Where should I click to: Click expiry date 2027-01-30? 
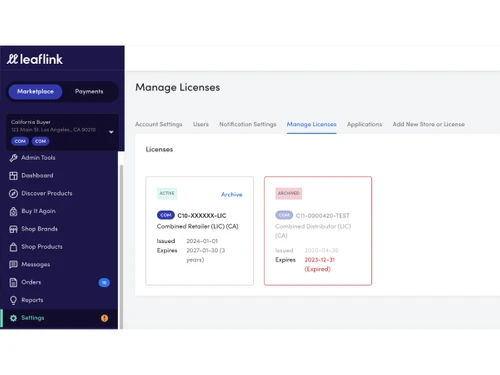click(x=202, y=250)
